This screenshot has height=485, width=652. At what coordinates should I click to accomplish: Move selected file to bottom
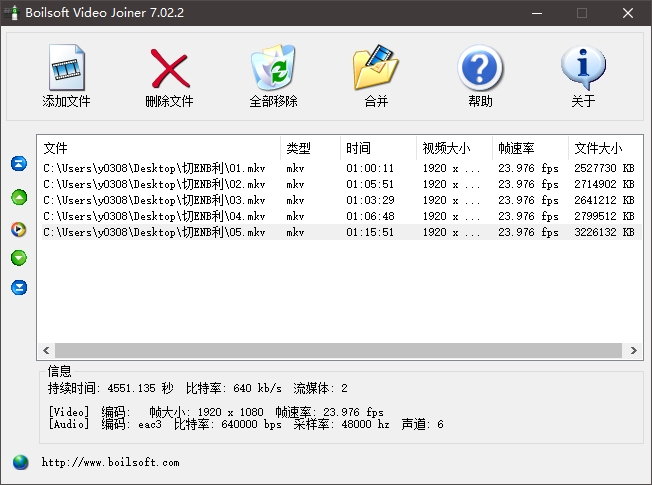(19, 287)
